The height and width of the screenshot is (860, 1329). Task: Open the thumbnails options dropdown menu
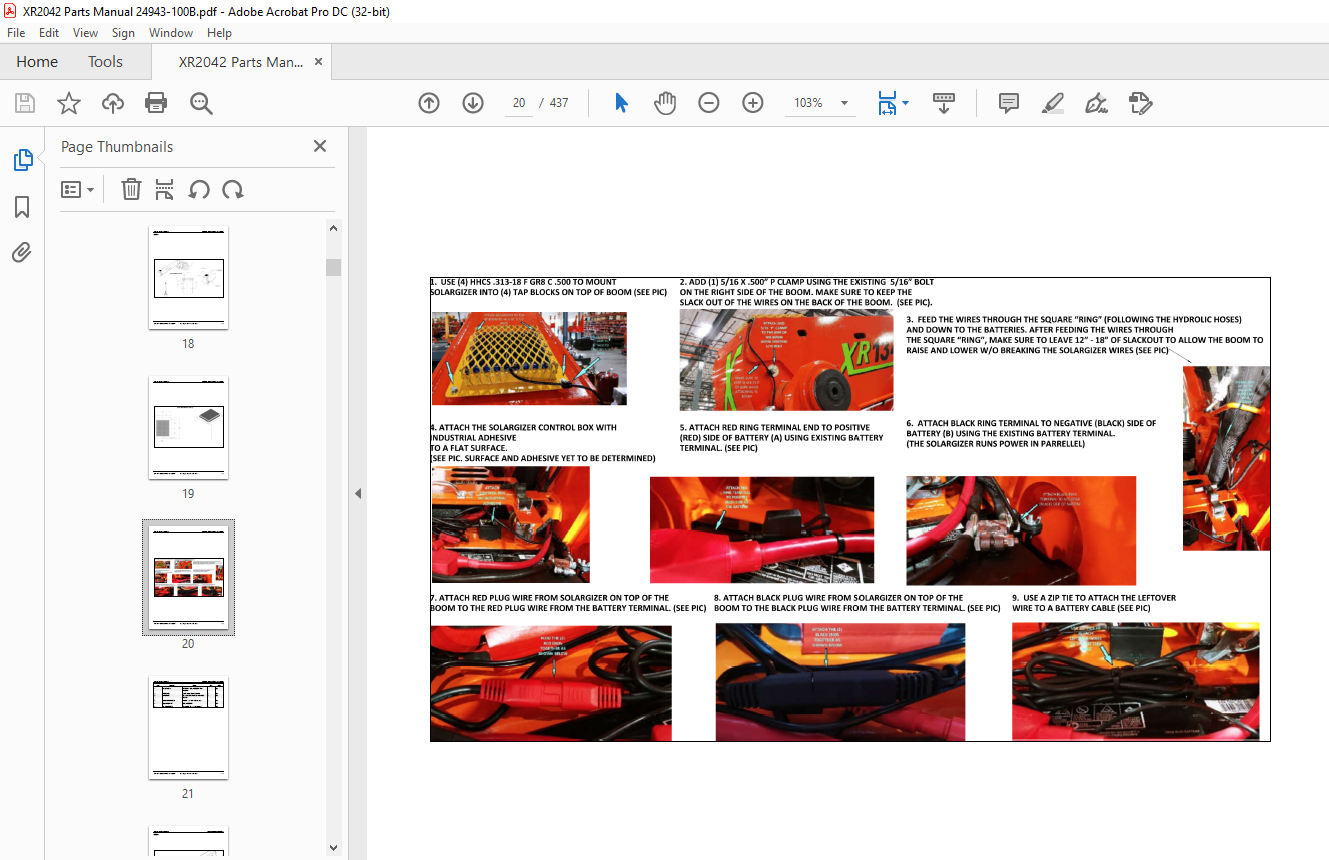tap(78, 189)
